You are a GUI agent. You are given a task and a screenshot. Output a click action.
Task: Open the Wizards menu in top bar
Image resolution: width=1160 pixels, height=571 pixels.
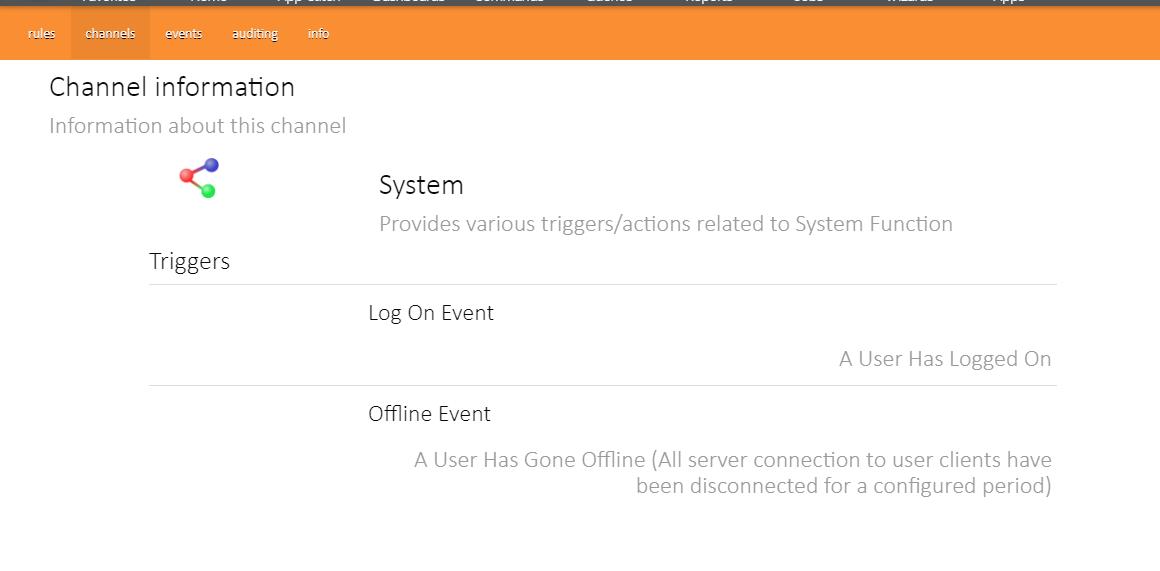[909, 2]
